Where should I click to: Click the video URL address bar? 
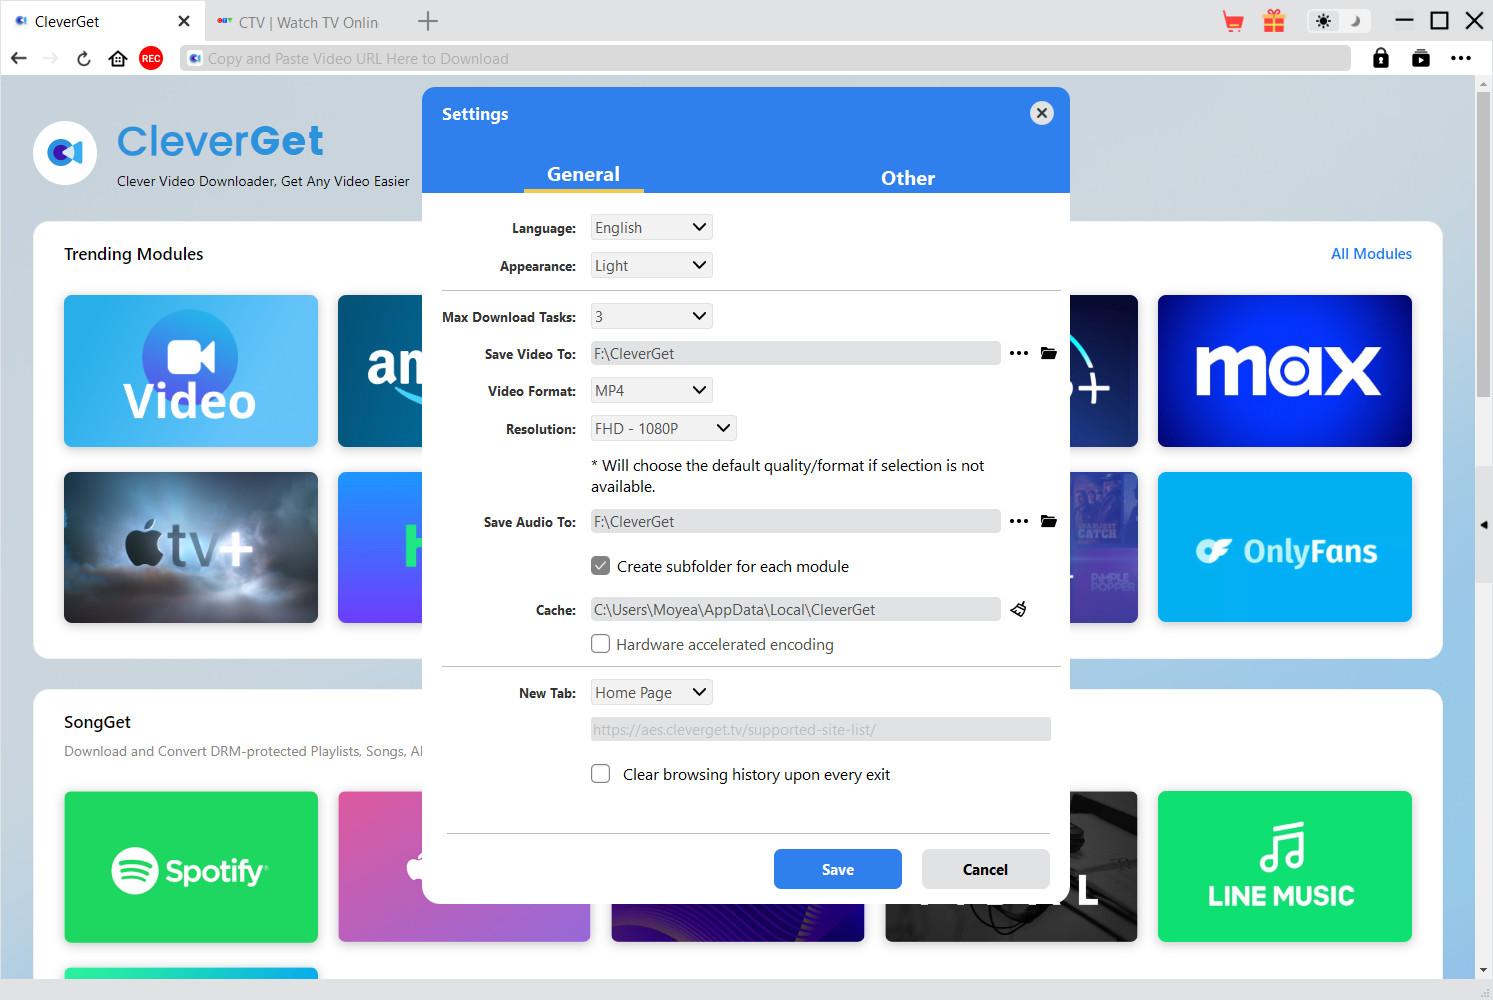click(x=766, y=58)
